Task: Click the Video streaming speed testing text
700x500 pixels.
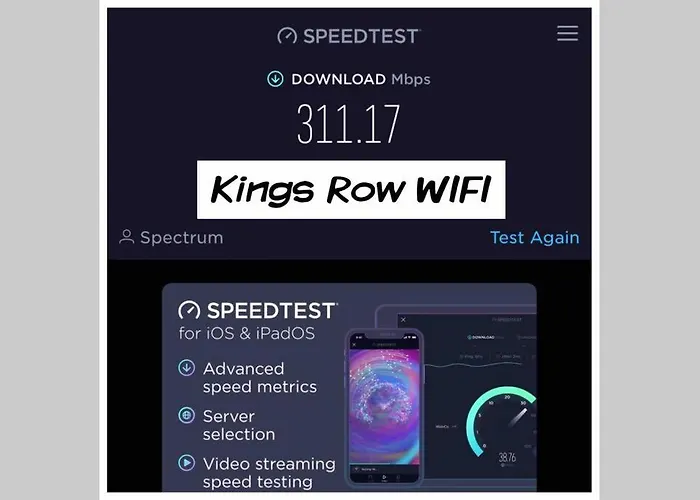Action: [269, 473]
